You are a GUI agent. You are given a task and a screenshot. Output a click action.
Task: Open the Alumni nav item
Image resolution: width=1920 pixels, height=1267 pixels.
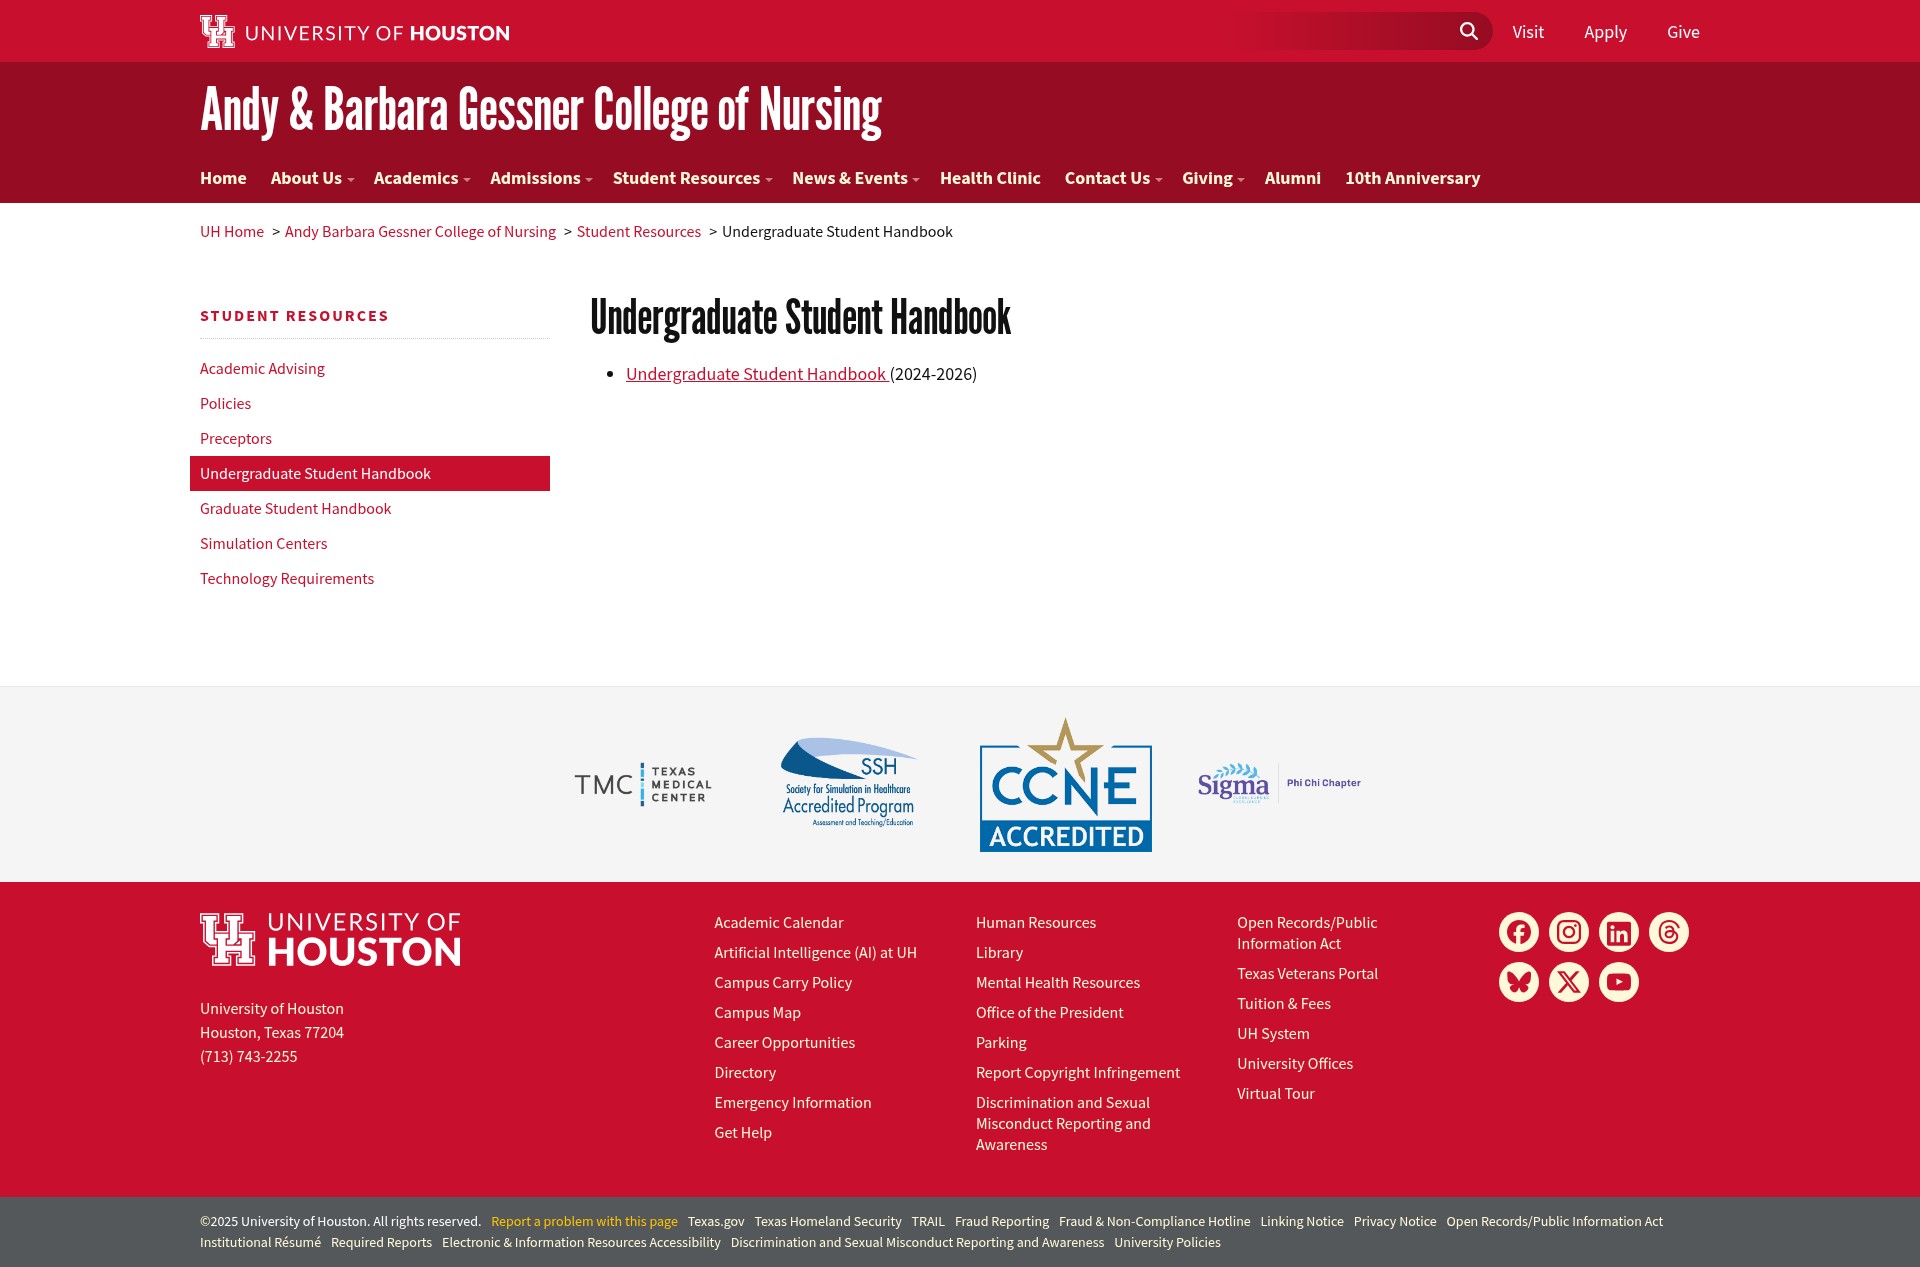pyautogui.click(x=1292, y=178)
